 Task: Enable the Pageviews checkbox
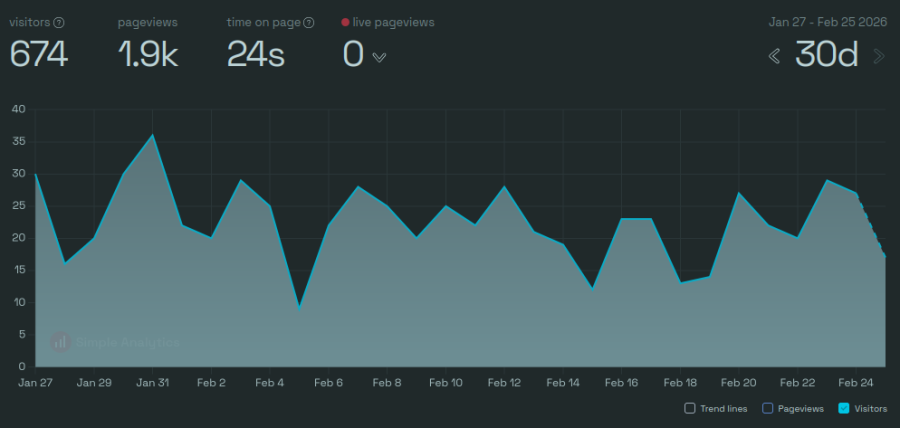point(767,408)
